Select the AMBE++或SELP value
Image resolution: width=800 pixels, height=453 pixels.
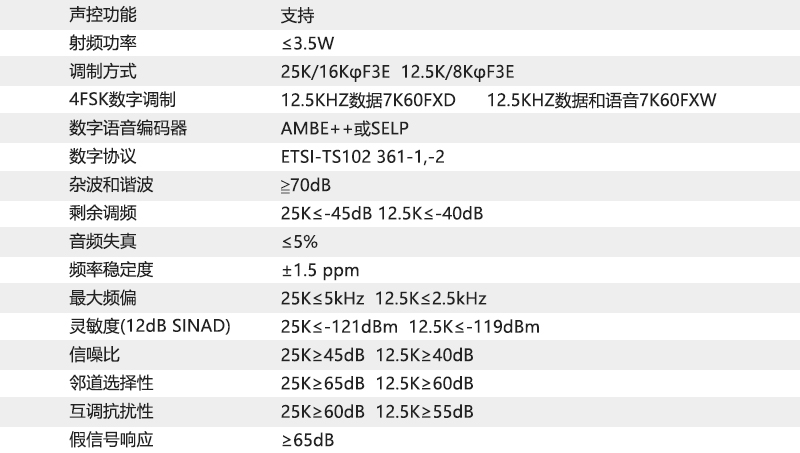click(346, 129)
